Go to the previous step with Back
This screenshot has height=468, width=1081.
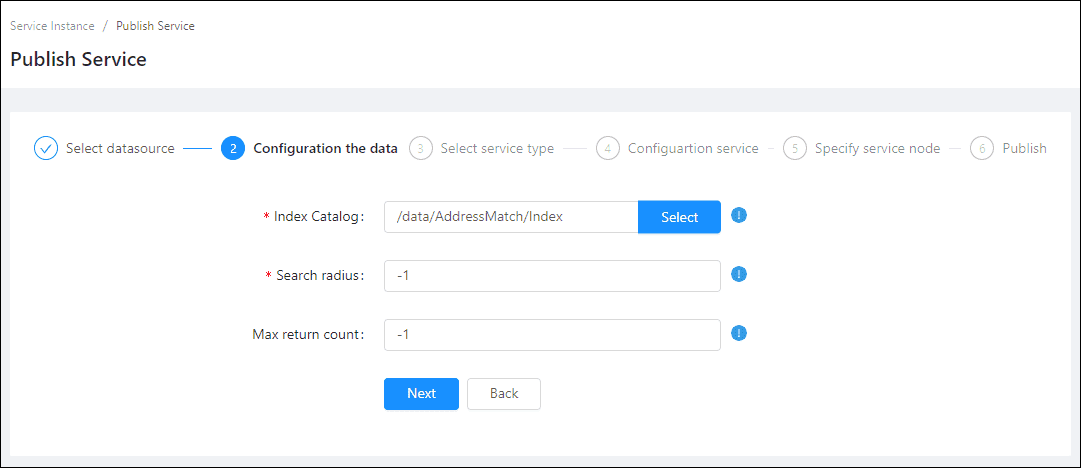pyautogui.click(x=504, y=394)
